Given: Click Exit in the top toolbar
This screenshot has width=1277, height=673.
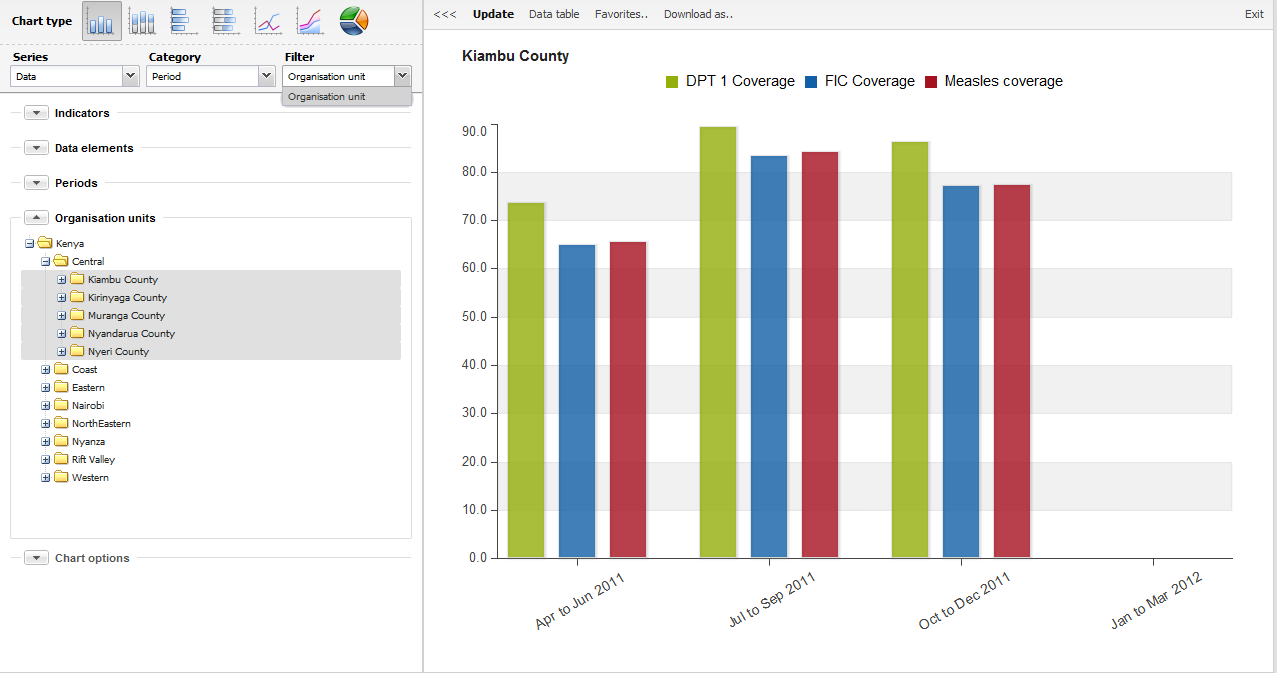Looking at the screenshot, I should click(1254, 14).
